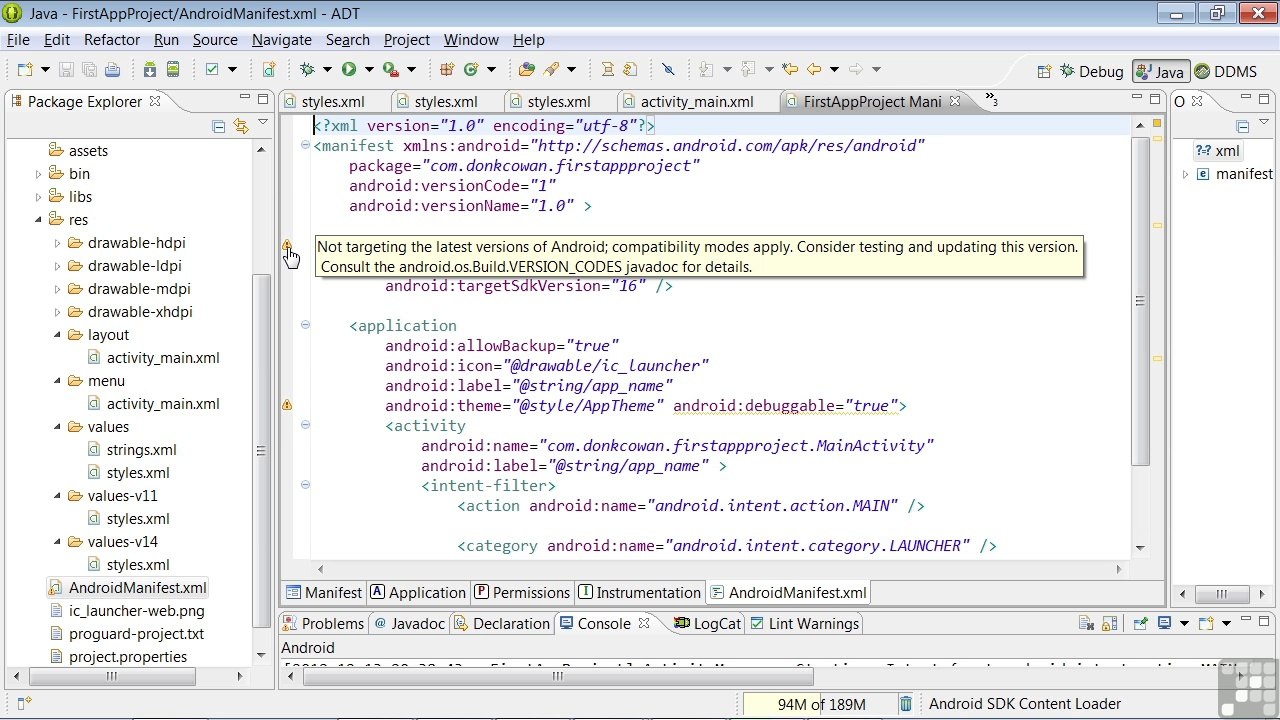The image size is (1280, 720).
Task: Click the New Android XML file icon
Action: tap(269, 70)
